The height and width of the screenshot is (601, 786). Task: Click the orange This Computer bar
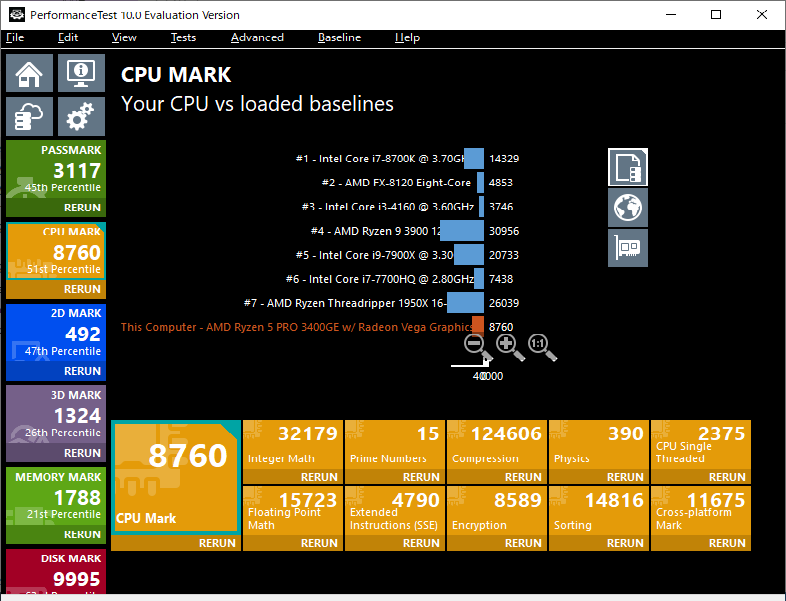tap(478, 325)
